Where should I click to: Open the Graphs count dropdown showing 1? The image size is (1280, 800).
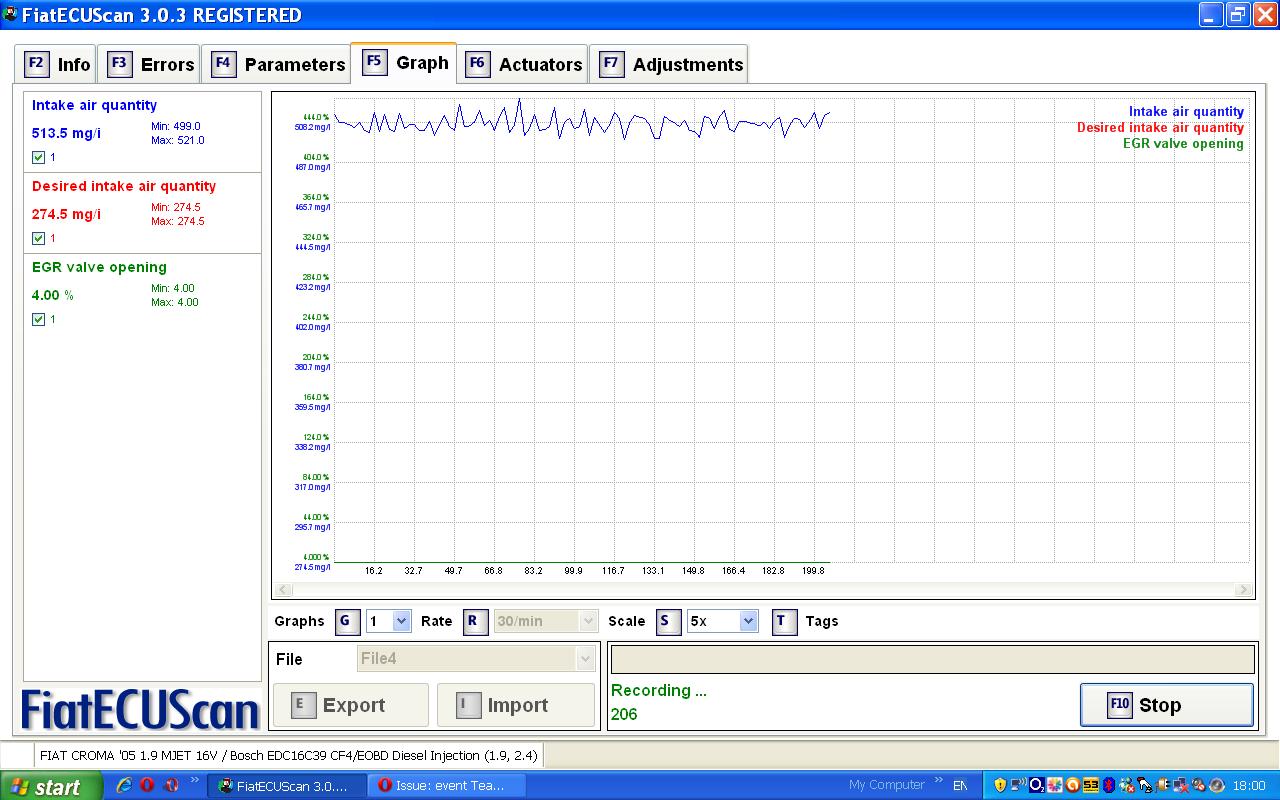coord(388,621)
